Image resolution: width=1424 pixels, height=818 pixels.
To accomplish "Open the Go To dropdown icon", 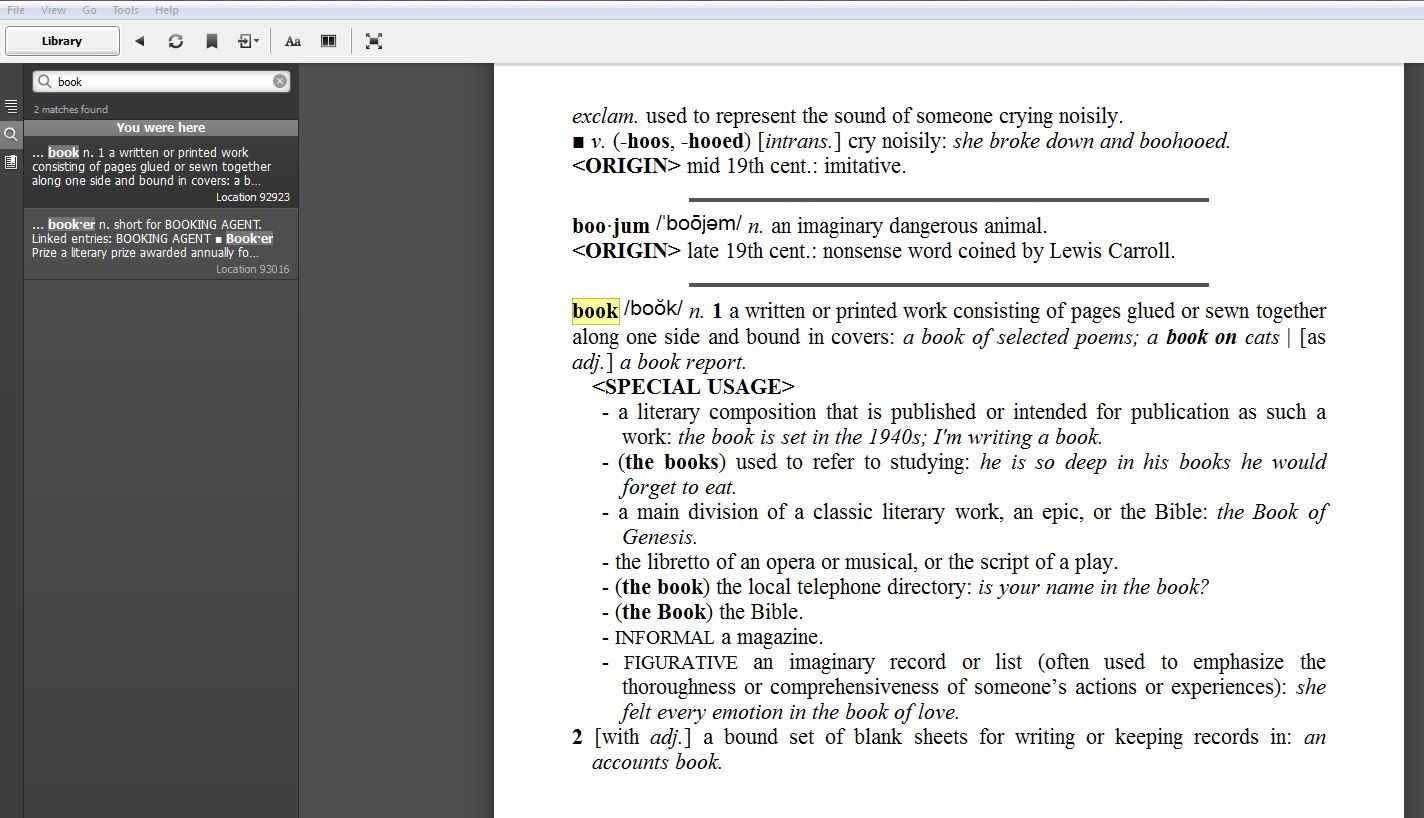I will pyautogui.click(x=248, y=41).
